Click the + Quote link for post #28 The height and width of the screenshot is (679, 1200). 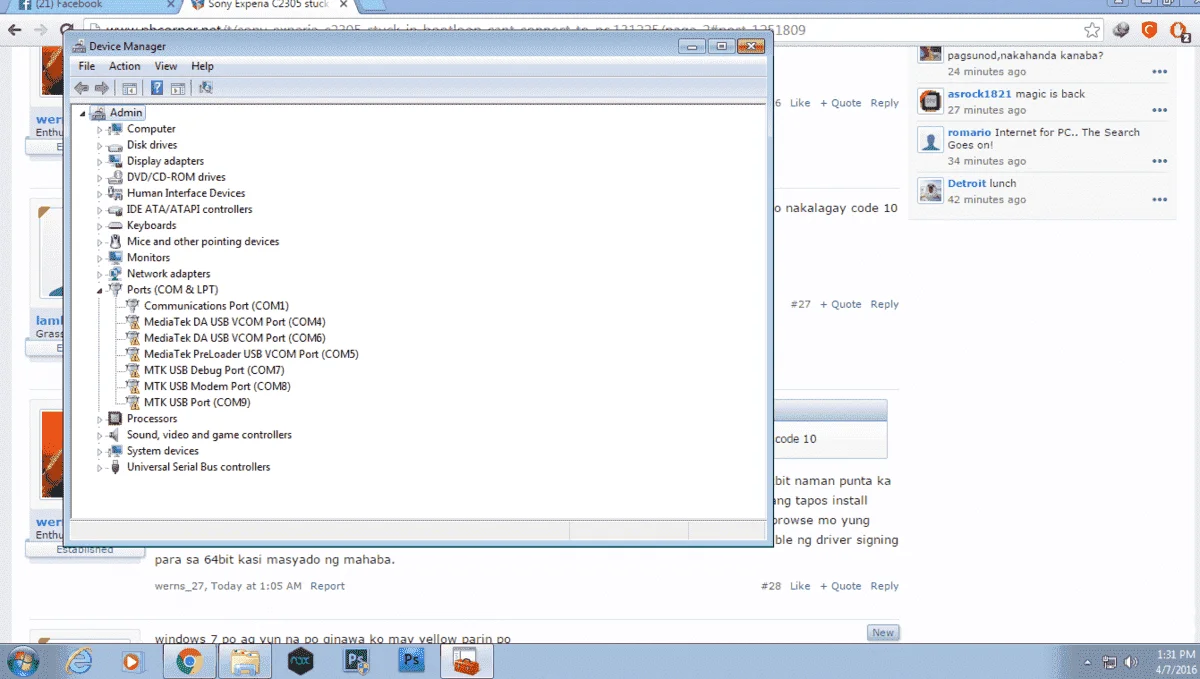click(841, 586)
